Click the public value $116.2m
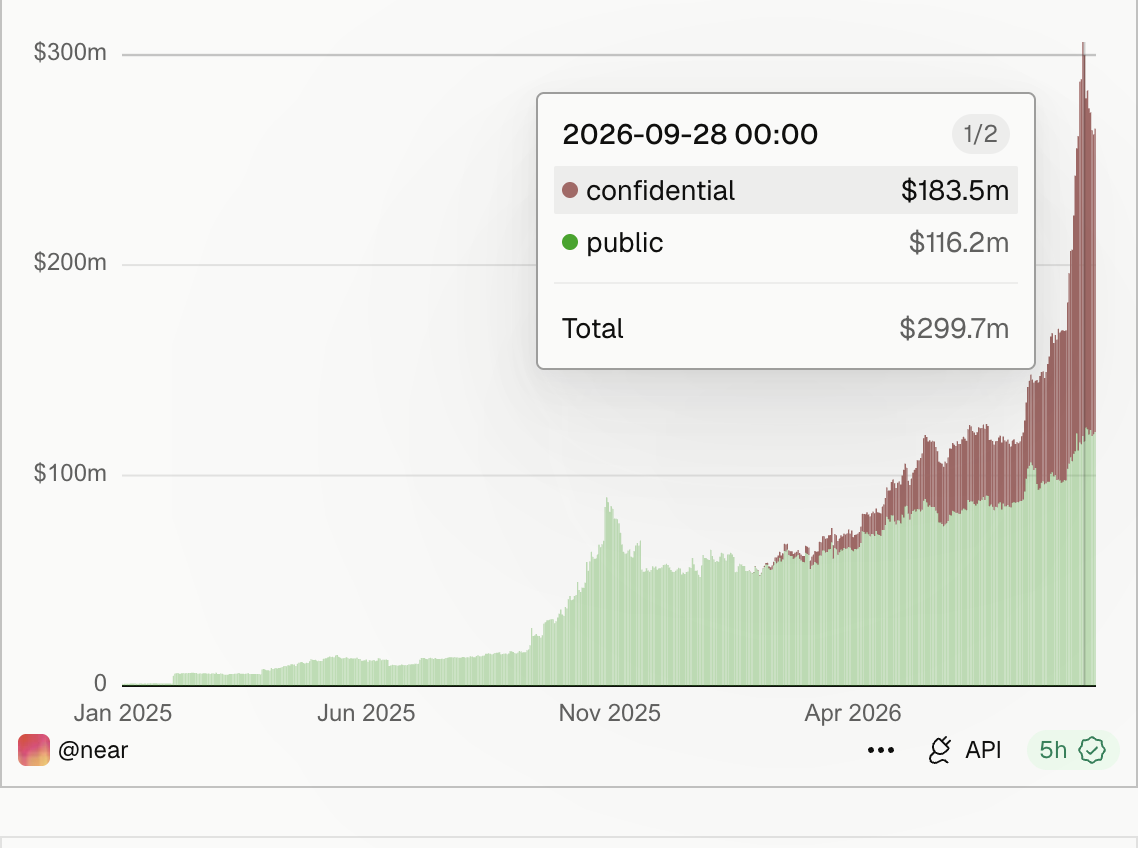The width and height of the screenshot is (1138, 848). (959, 243)
